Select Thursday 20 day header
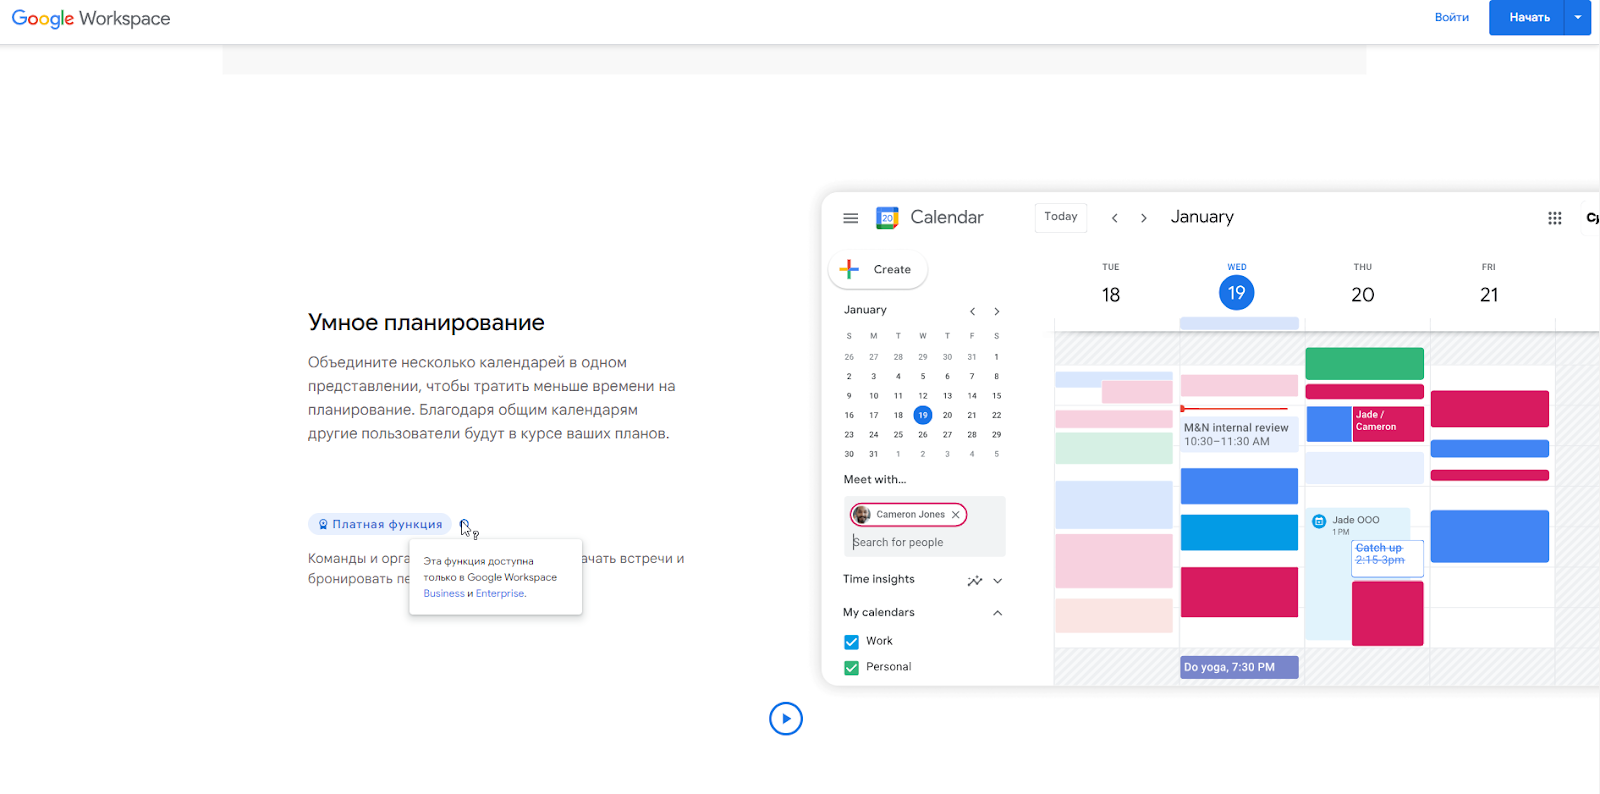Screen dimensions: 1600x794 (x=1363, y=284)
